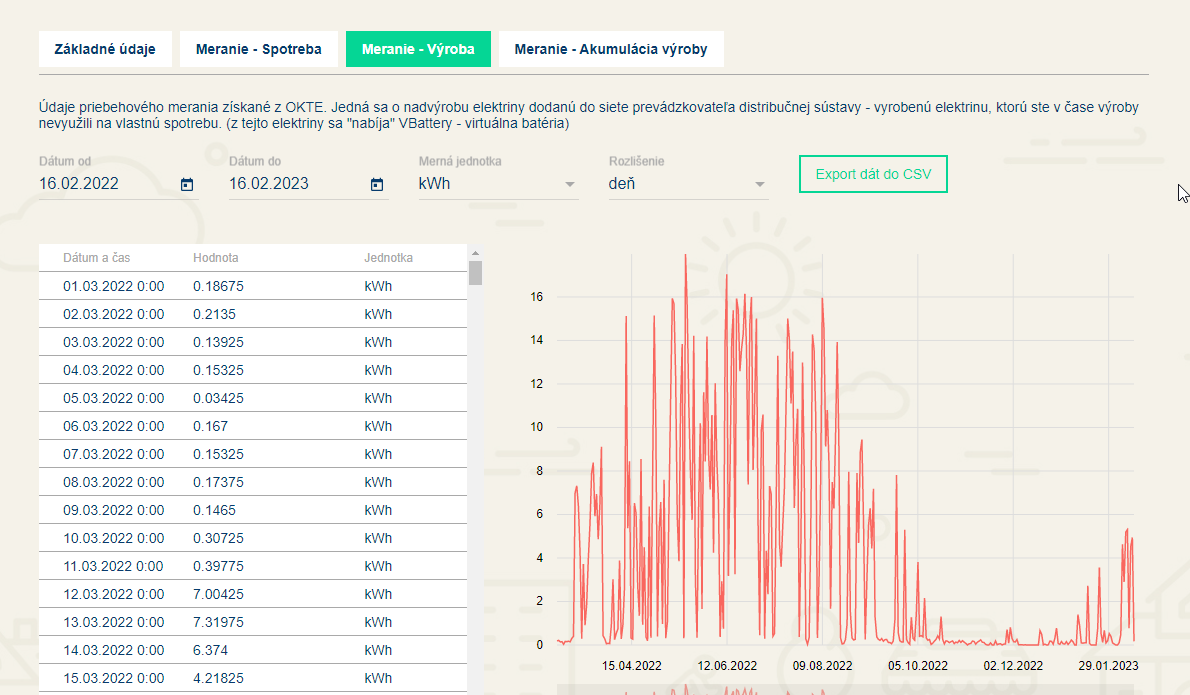Click the 10 label on chart y-axis
Image resolution: width=1190 pixels, height=695 pixels.
(537, 427)
